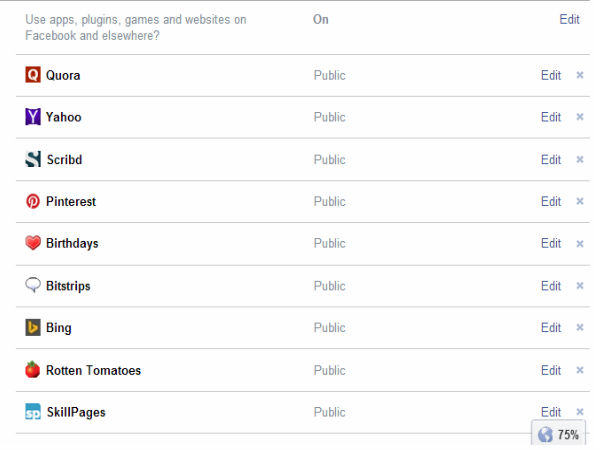Click the Quora app icon
Screen dimensions: 600x450
(33, 75)
